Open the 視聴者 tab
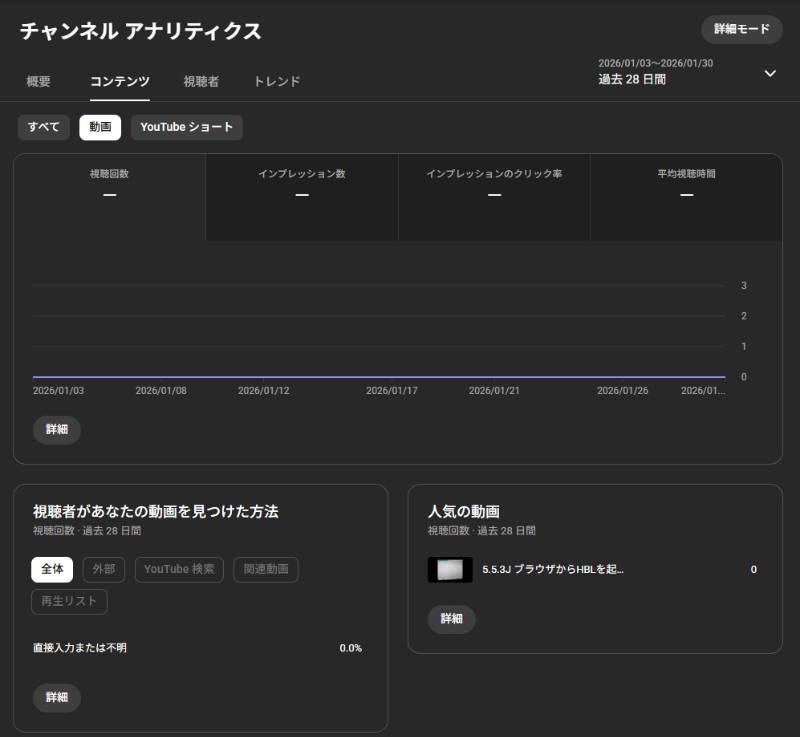The image size is (800, 737). tap(202, 81)
